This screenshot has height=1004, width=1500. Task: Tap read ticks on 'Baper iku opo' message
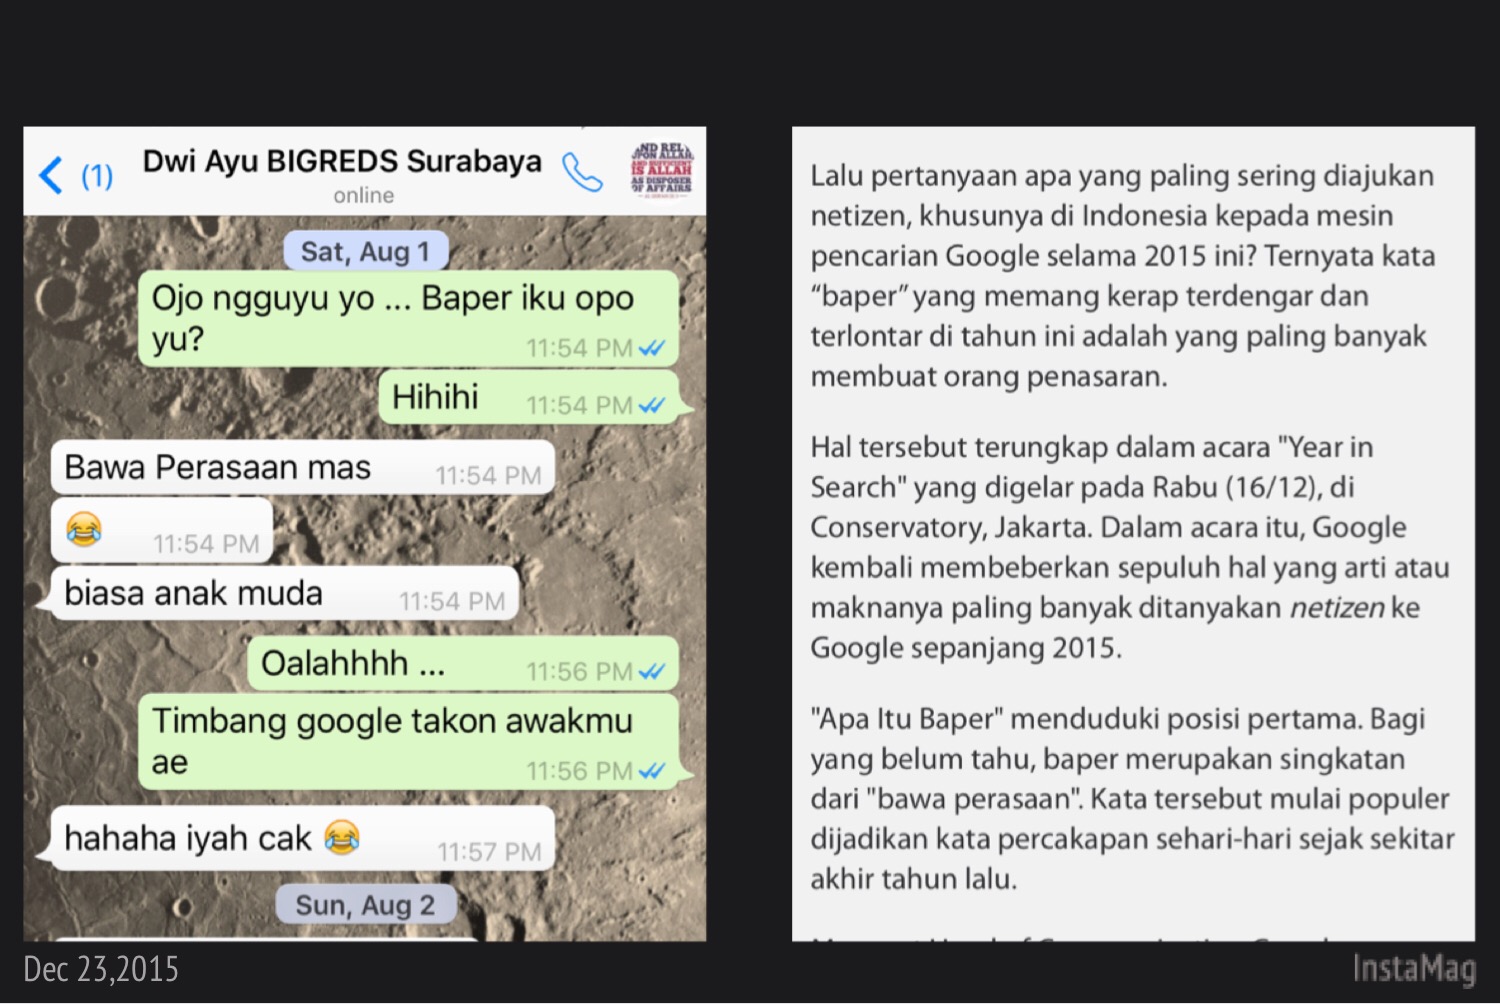[652, 348]
